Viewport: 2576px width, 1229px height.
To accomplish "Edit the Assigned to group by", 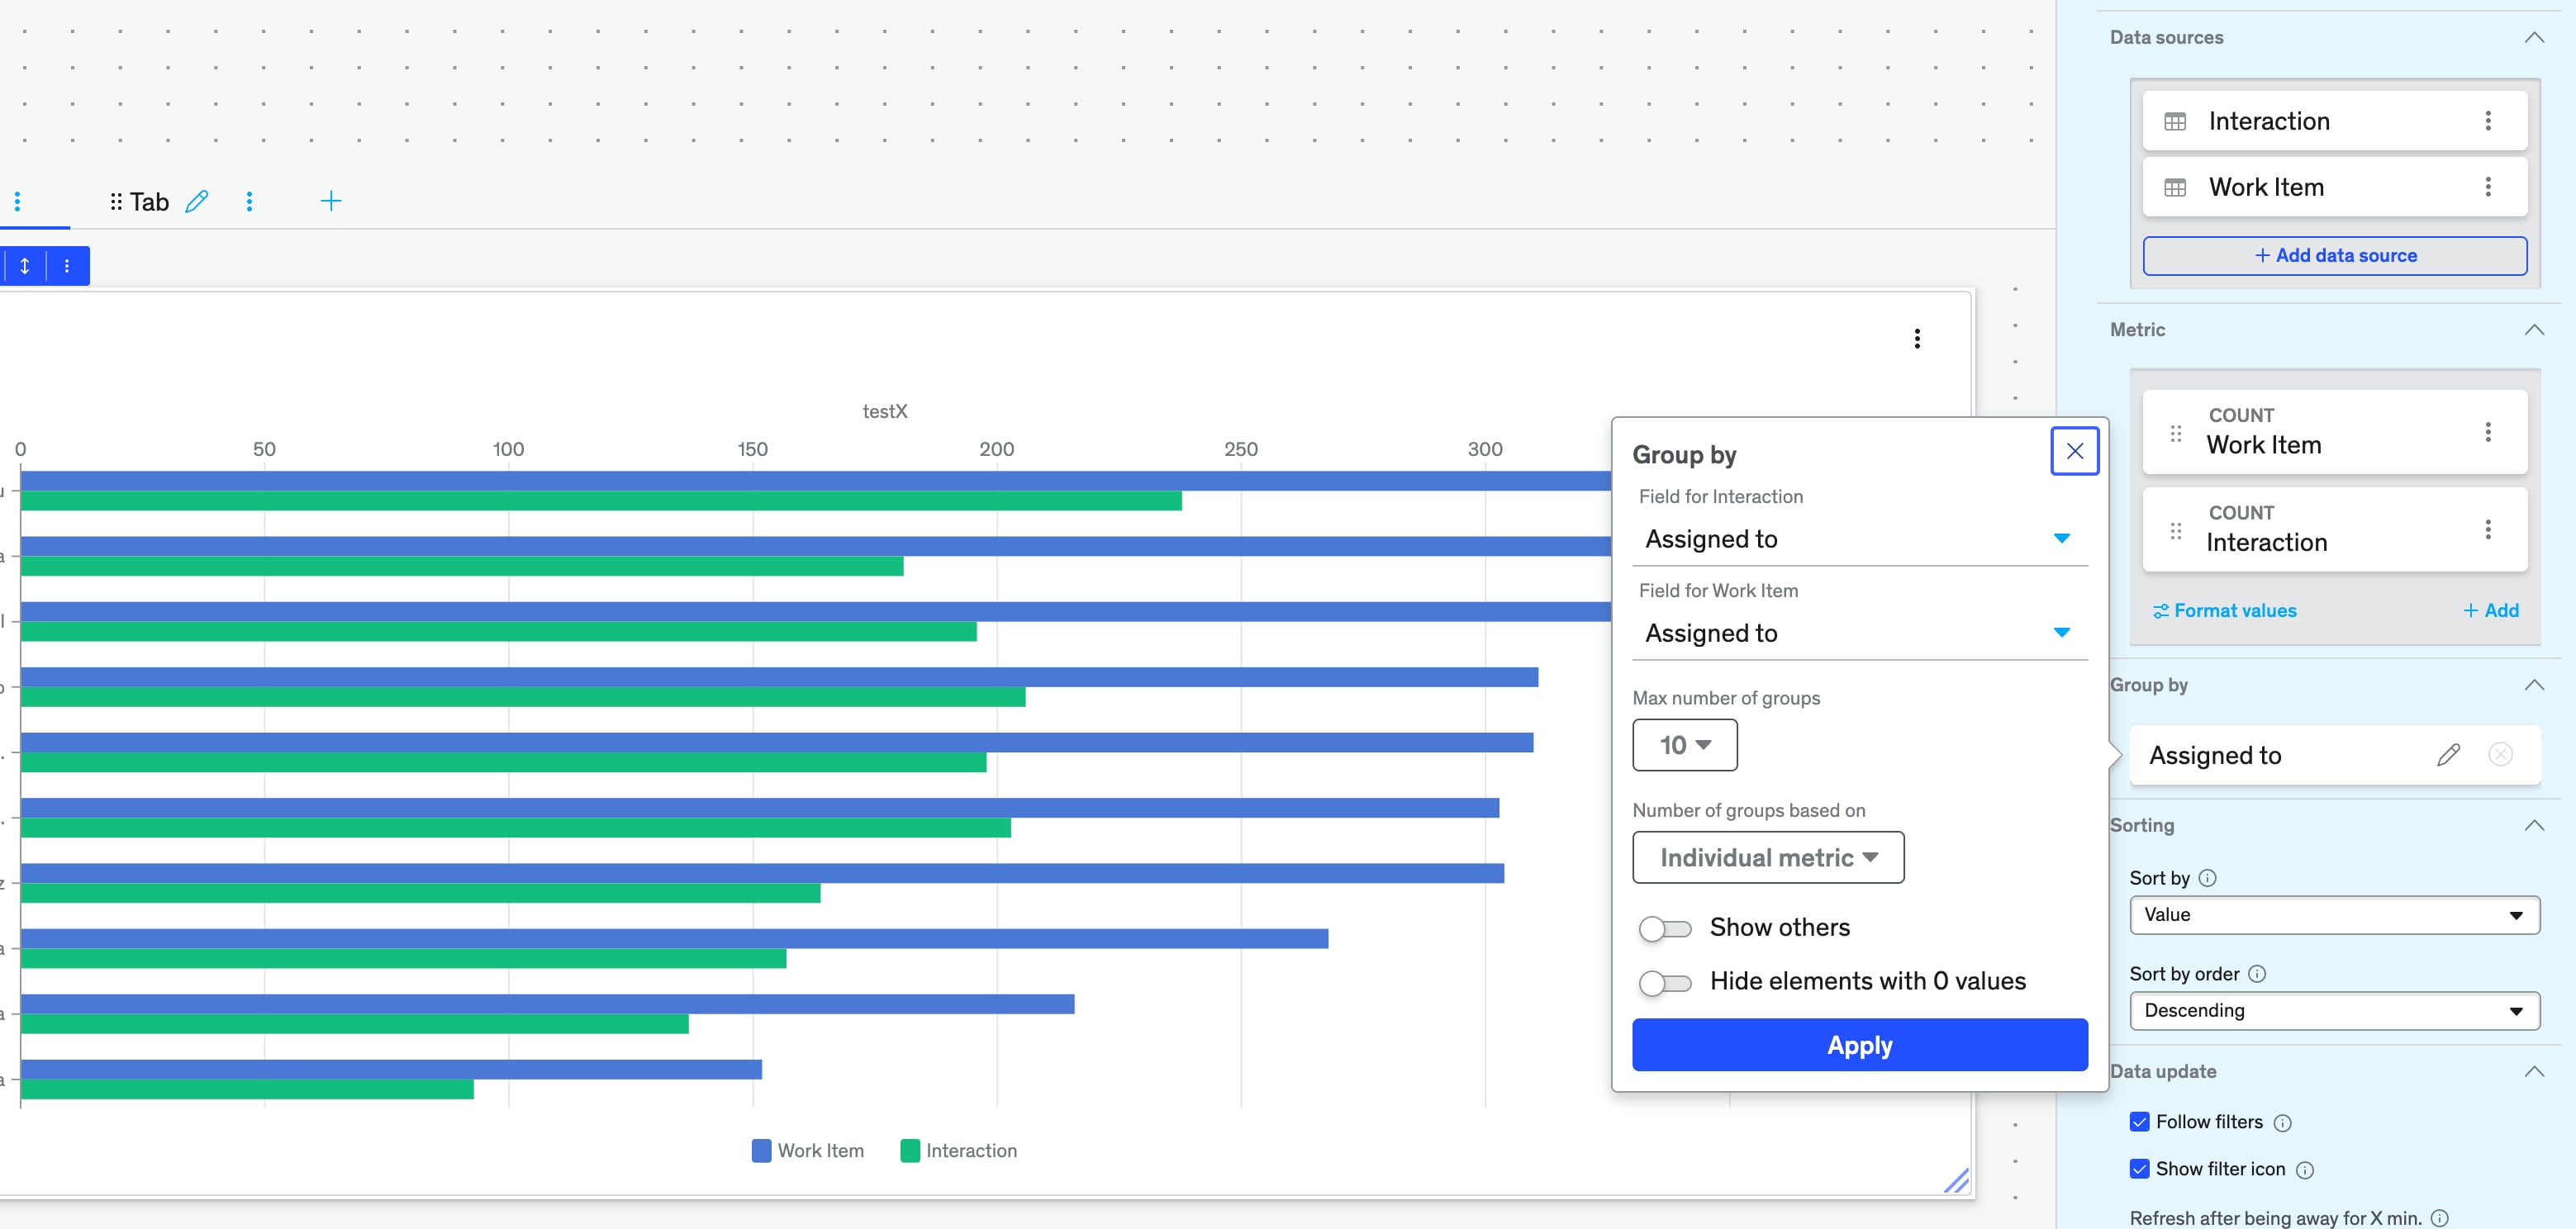I will coord(2447,755).
